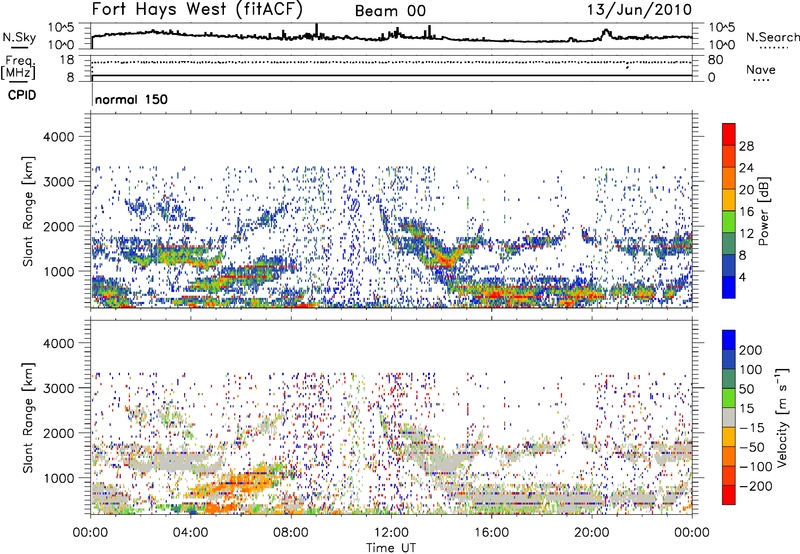The width and height of the screenshot is (800, 554).
Task: Click the '-50' label on Velocity colorbar
Action: pyautogui.click(x=752, y=447)
